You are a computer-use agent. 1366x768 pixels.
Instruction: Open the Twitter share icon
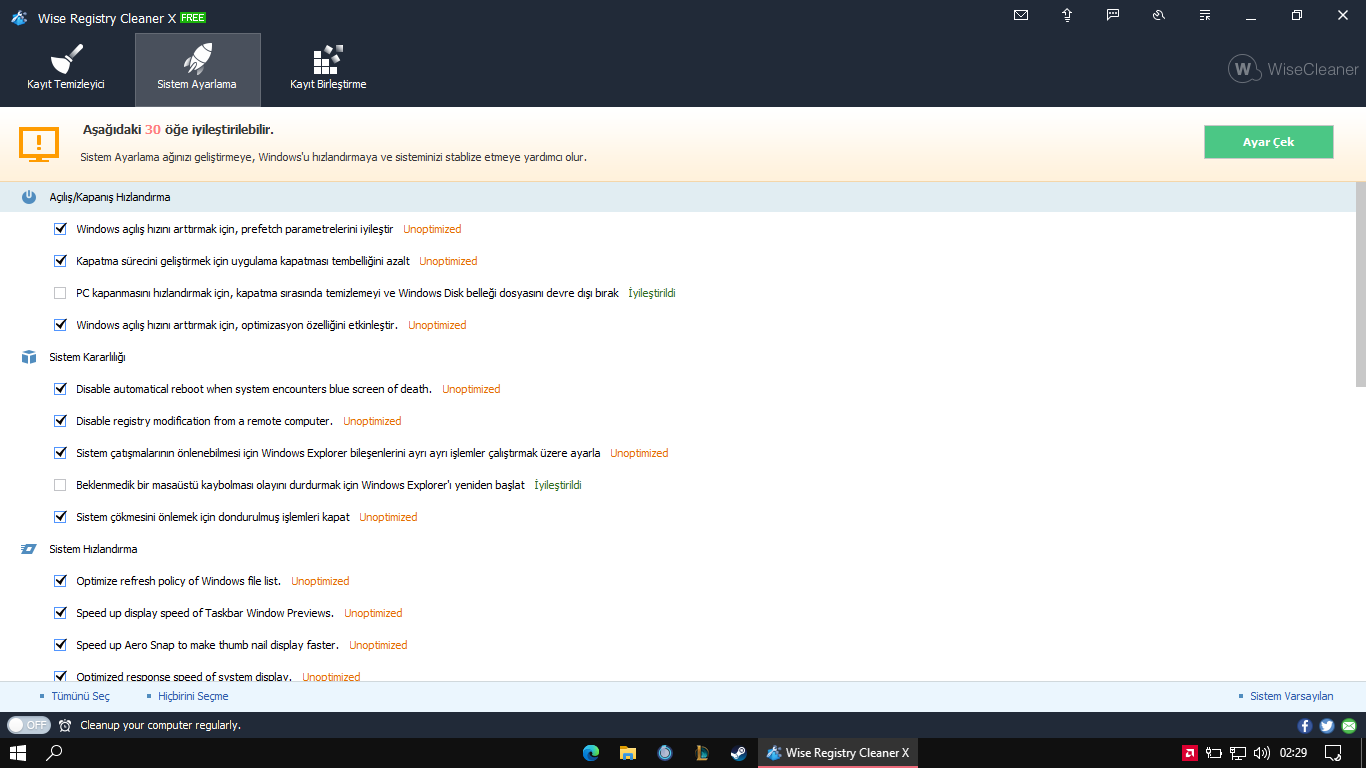tap(1327, 726)
